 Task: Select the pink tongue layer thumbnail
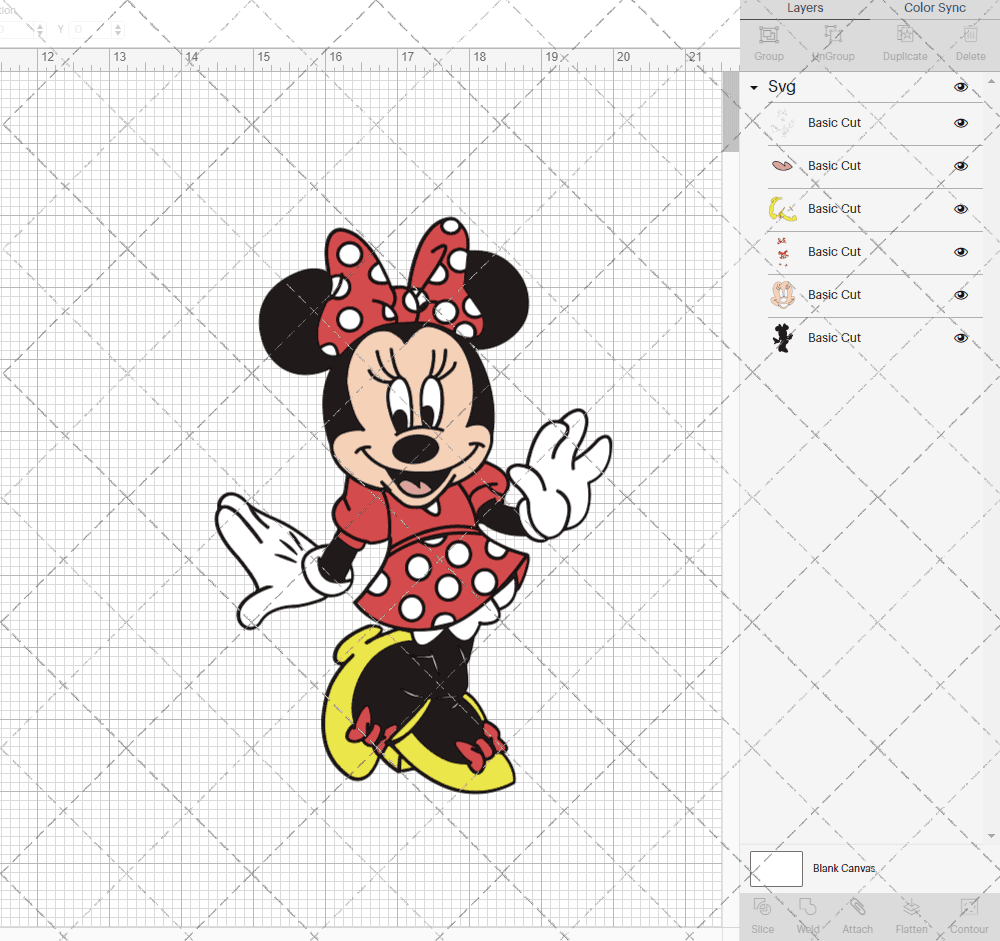[783, 166]
